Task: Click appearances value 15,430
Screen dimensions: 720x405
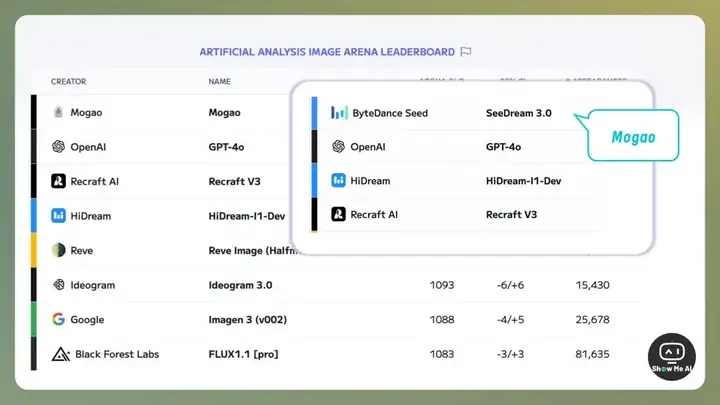Action: (592, 285)
